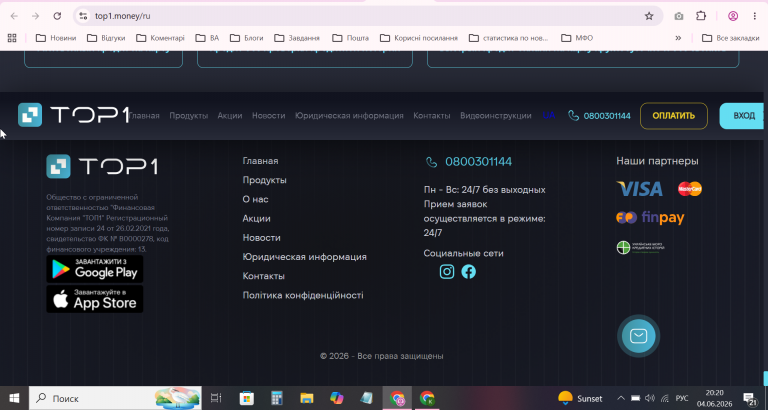Image resolution: width=768 pixels, height=410 pixels.
Task: Open the МФО bookmark folder
Action: click(x=577, y=38)
